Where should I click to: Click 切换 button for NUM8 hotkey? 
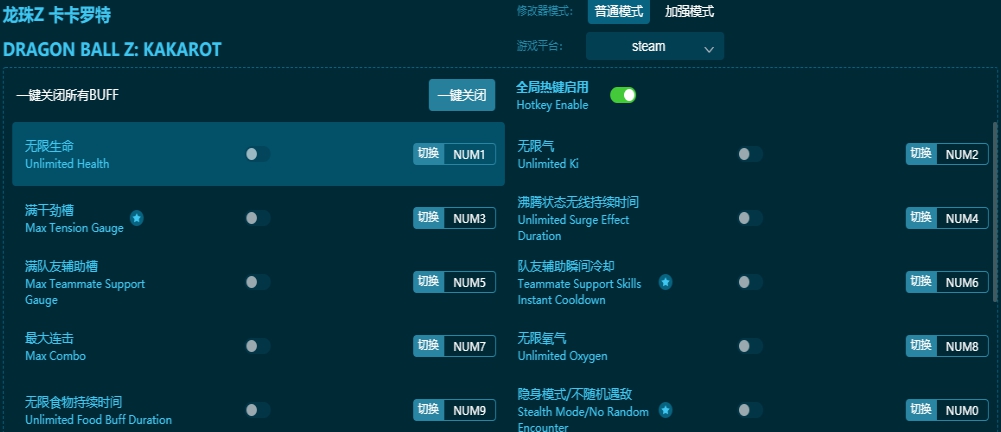(921, 345)
